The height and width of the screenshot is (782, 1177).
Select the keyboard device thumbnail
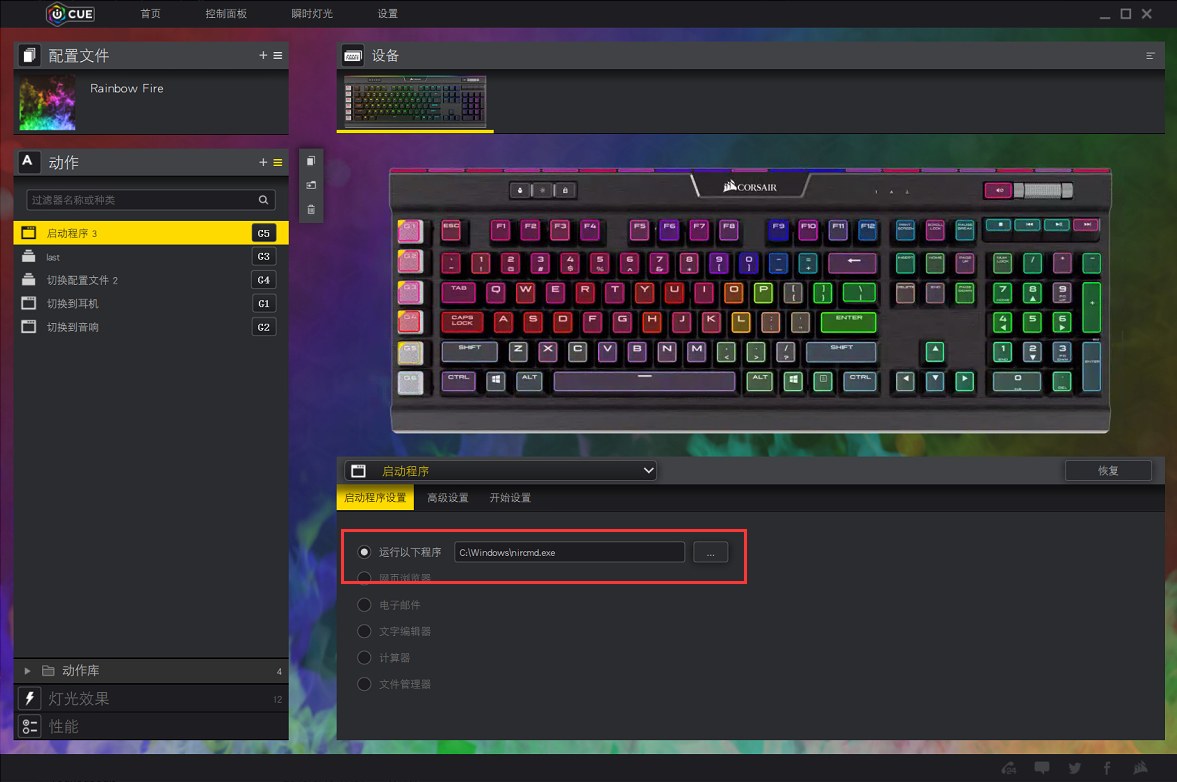[x=415, y=101]
